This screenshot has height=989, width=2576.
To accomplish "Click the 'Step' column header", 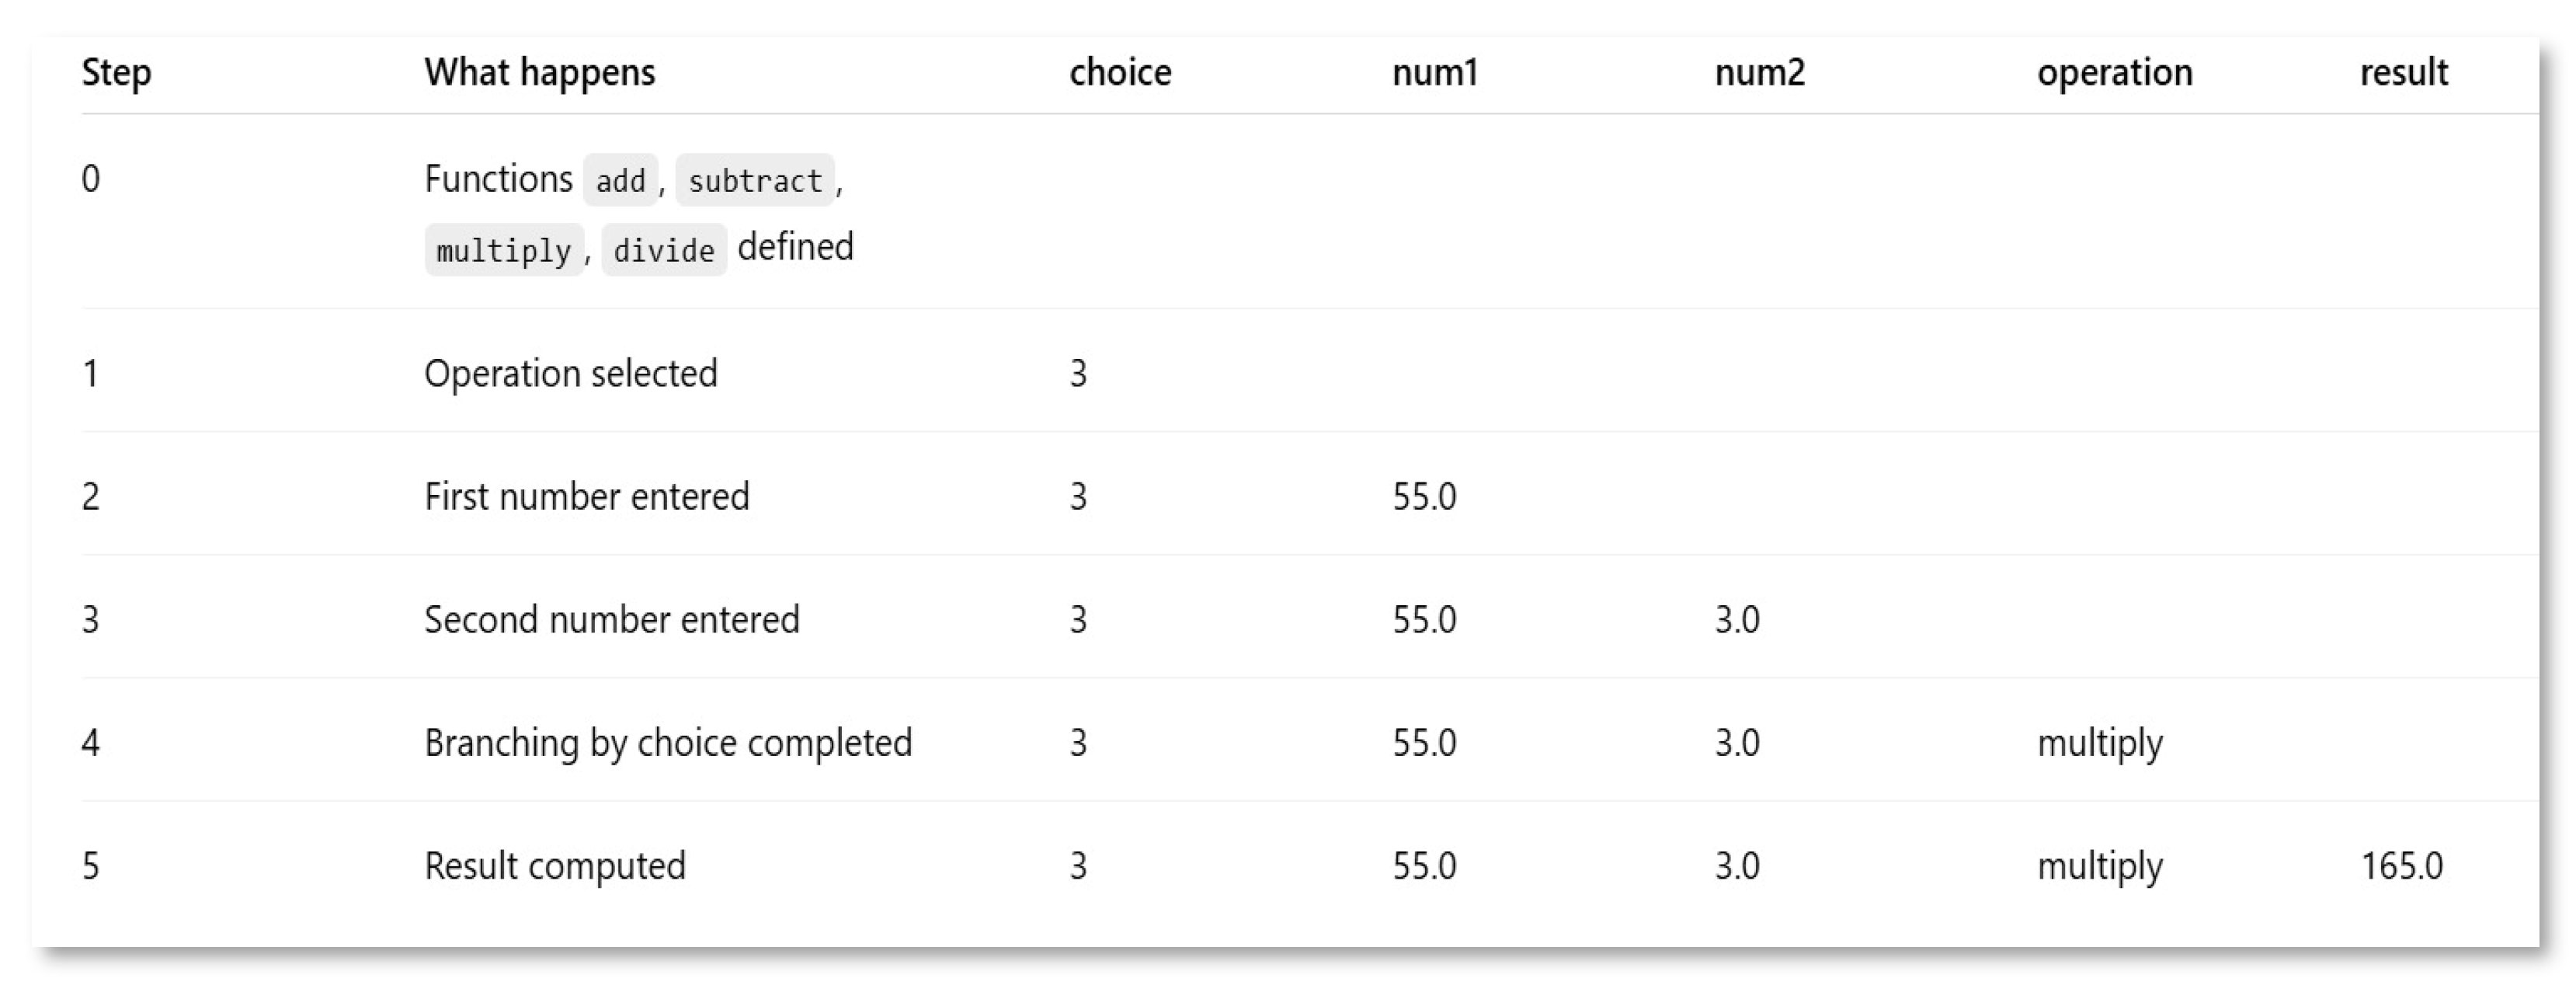I will click(x=116, y=73).
